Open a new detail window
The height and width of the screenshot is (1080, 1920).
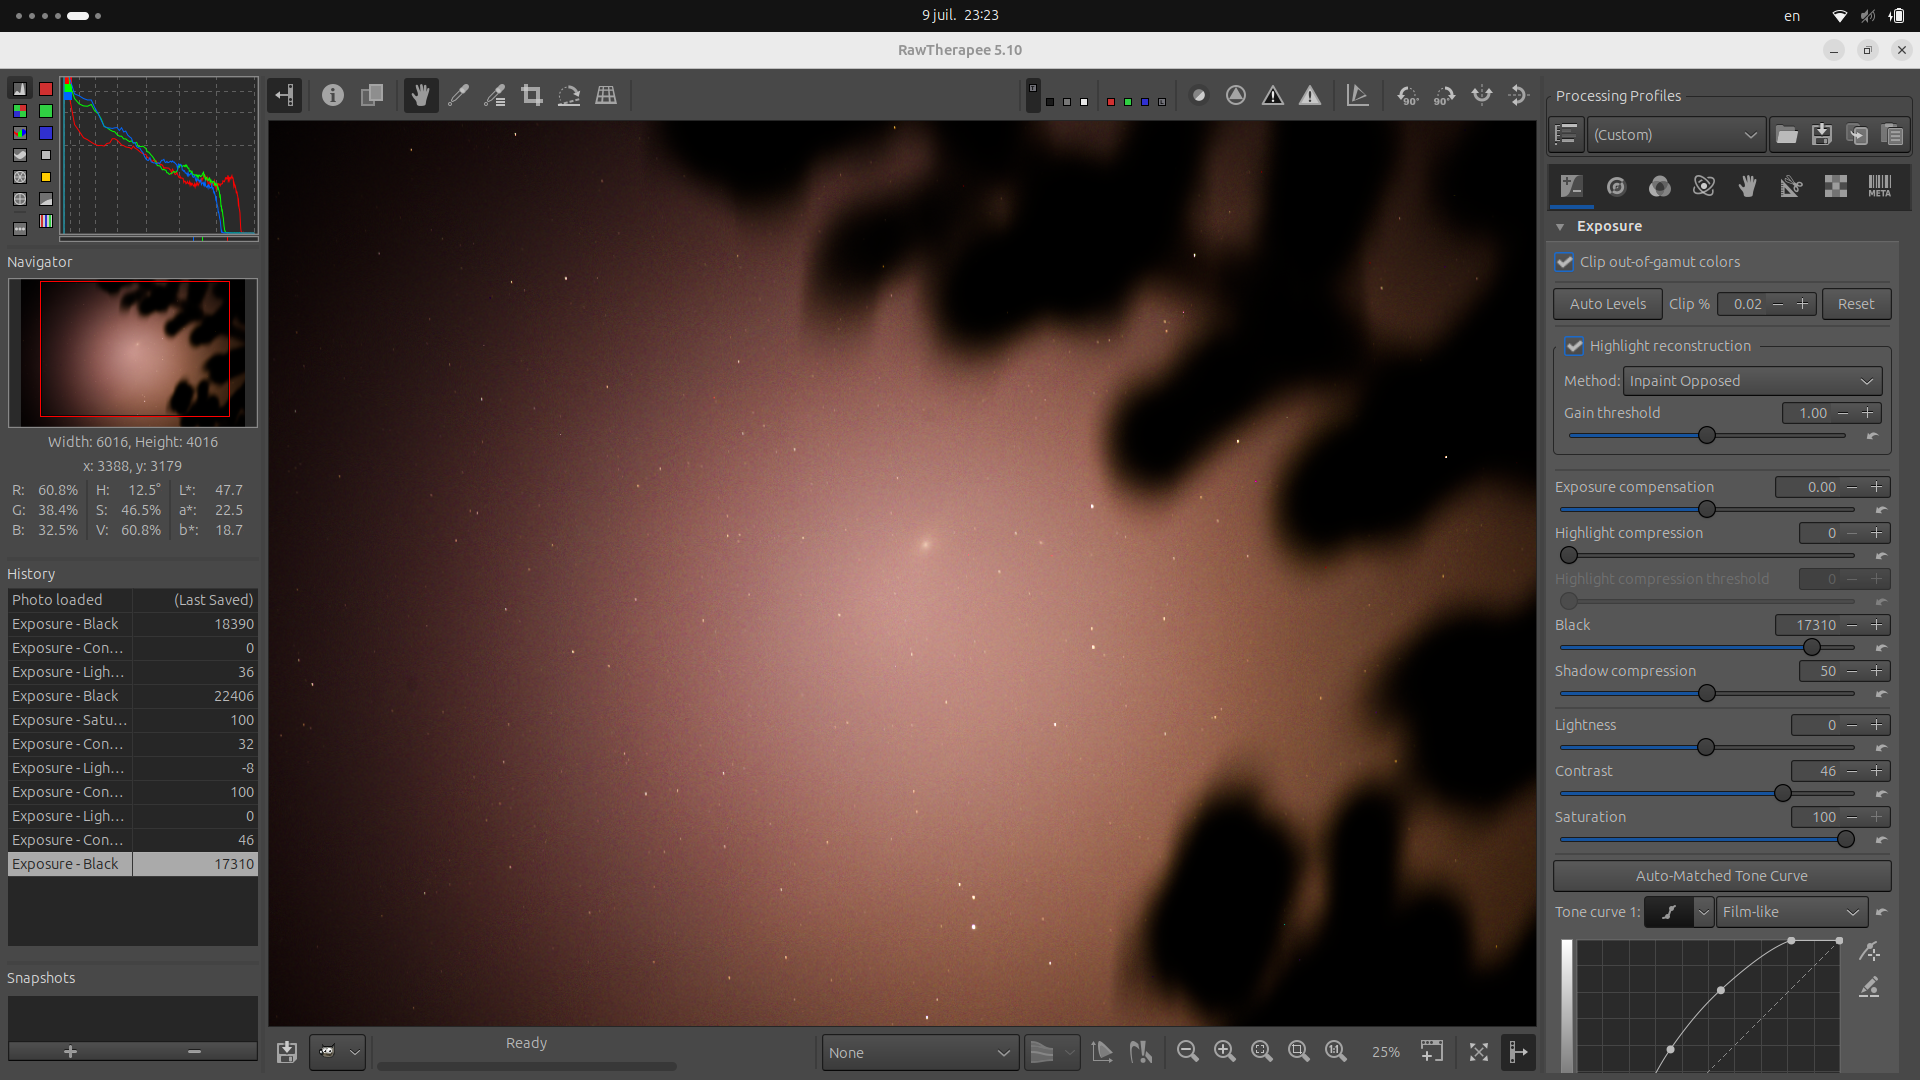click(1432, 1052)
